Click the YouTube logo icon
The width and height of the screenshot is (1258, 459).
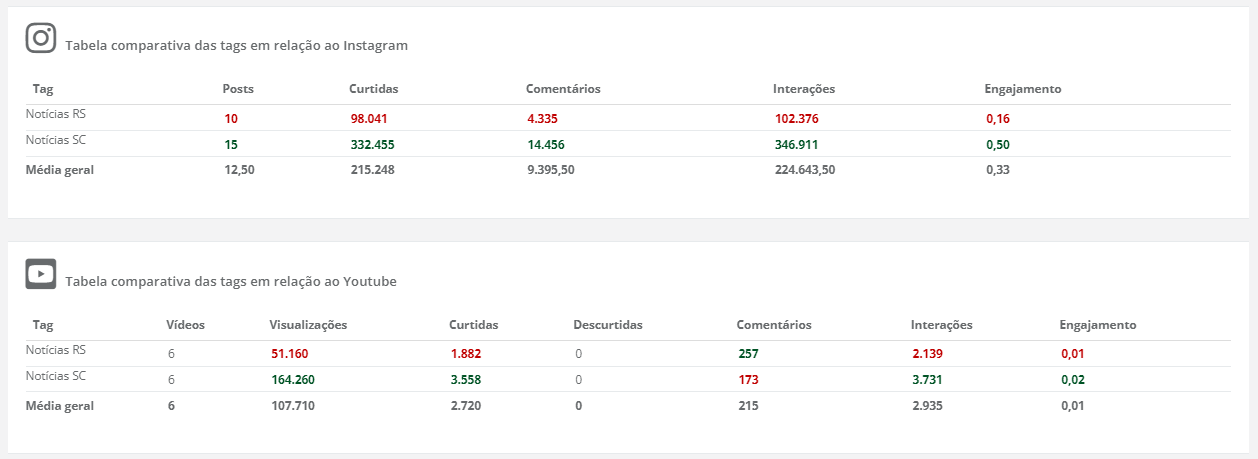tap(41, 274)
